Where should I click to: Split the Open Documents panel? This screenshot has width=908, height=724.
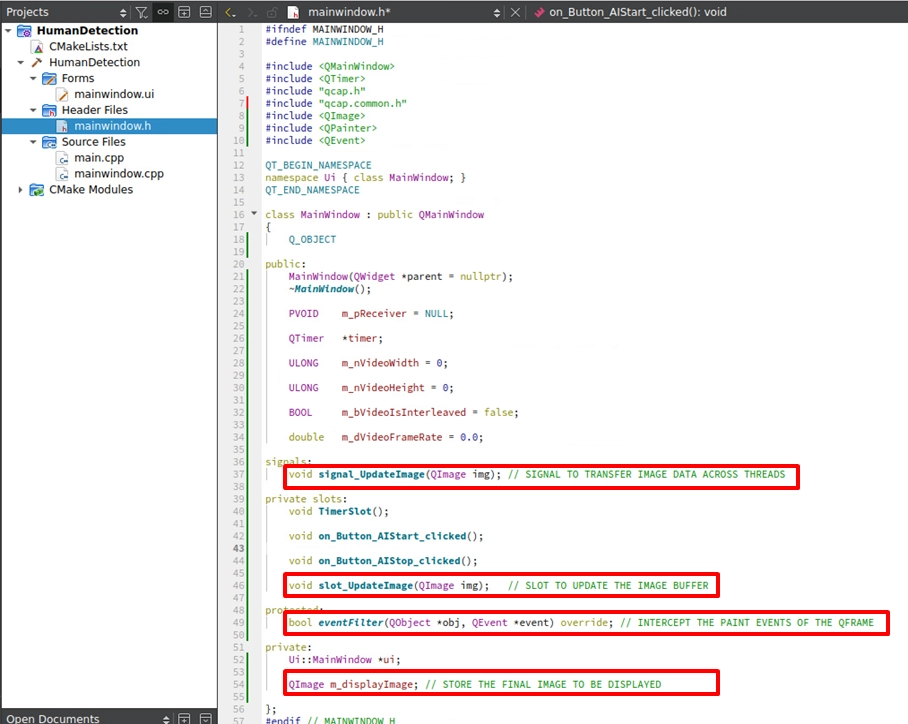184,719
